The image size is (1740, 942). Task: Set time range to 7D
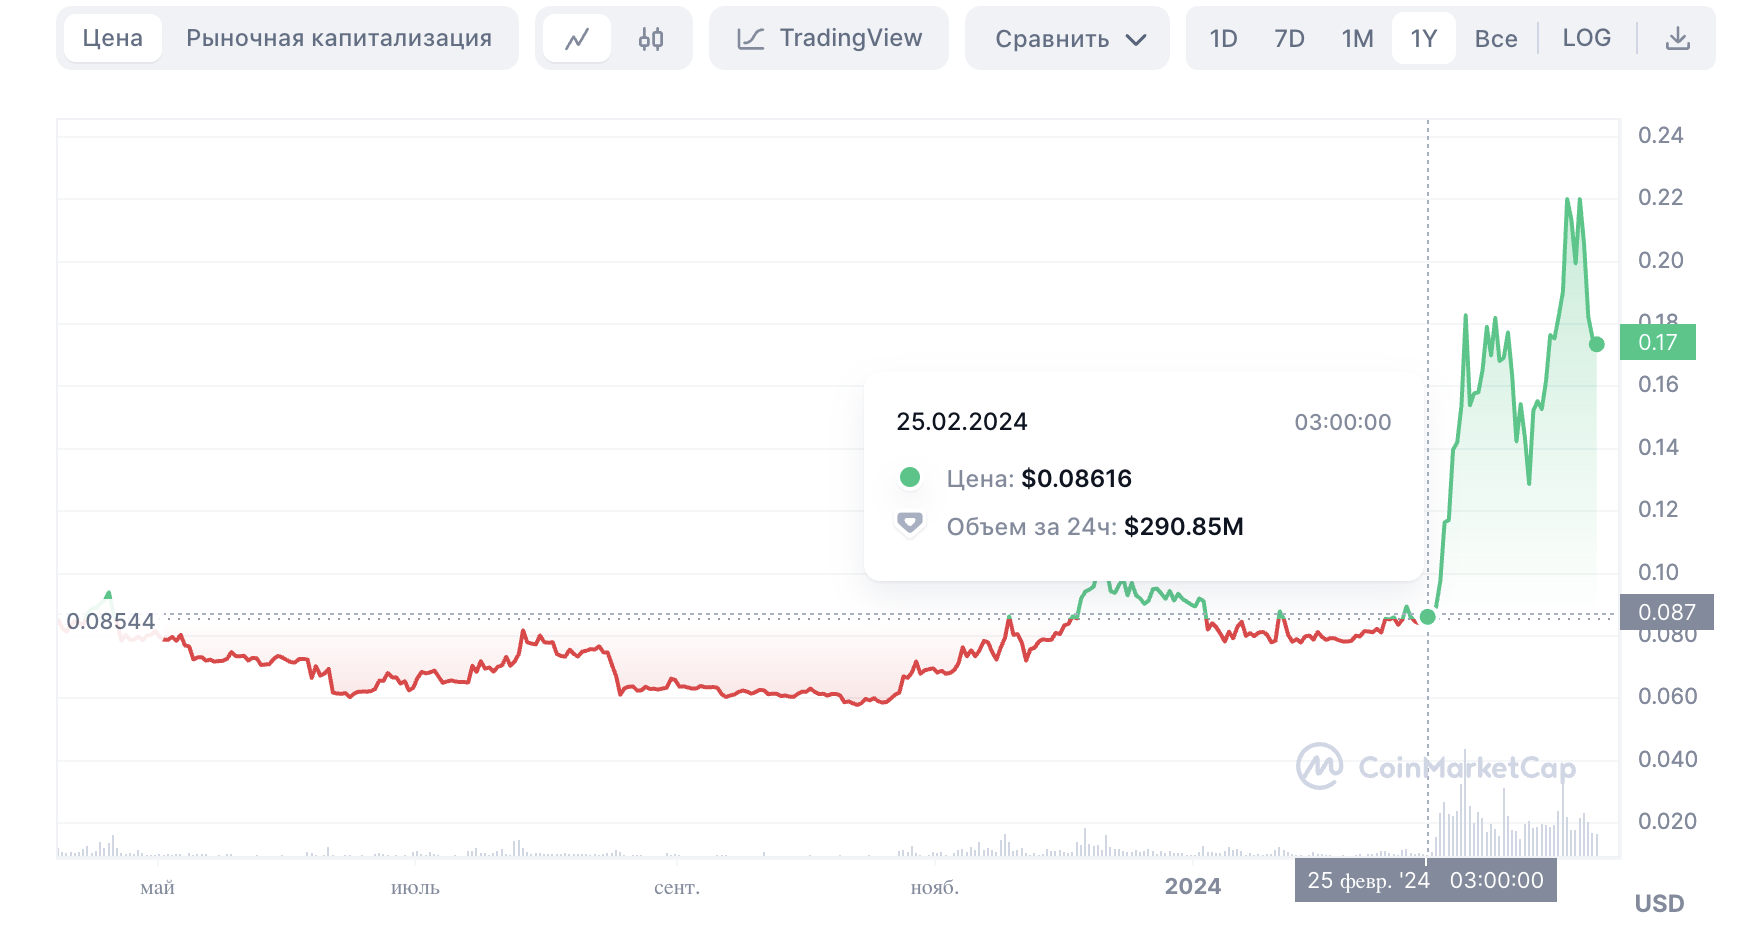coord(1289,38)
